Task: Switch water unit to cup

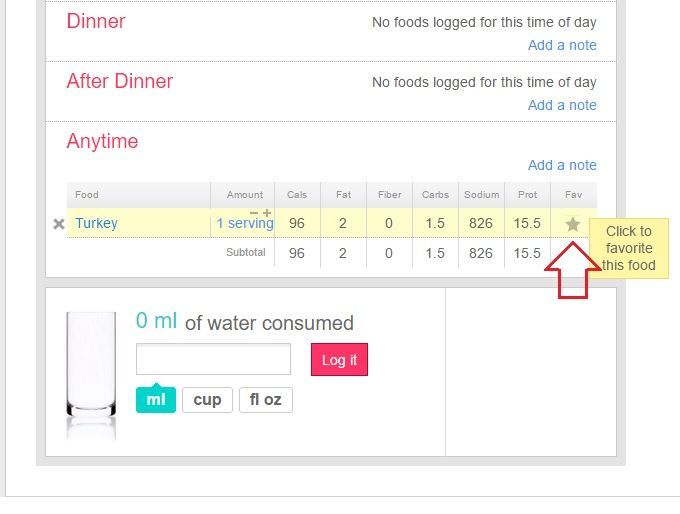Action: [x=207, y=400]
